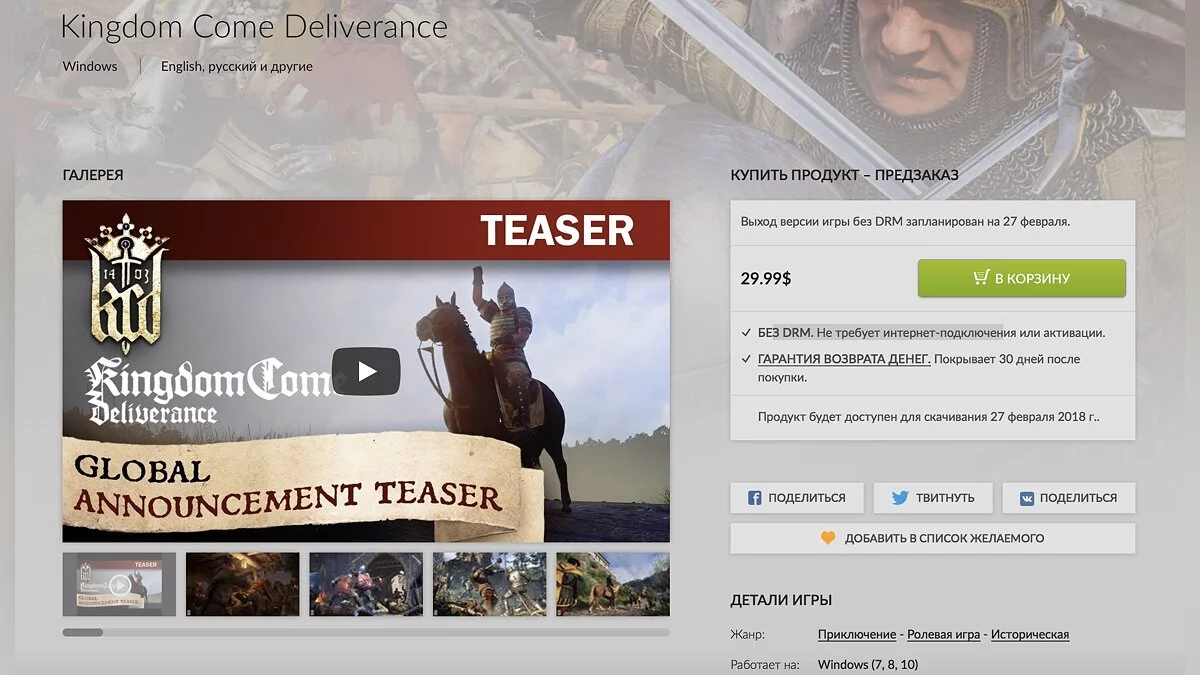Select the teaser video thumbnail in gallery
The image size is (1200, 675).
(119, 584)
